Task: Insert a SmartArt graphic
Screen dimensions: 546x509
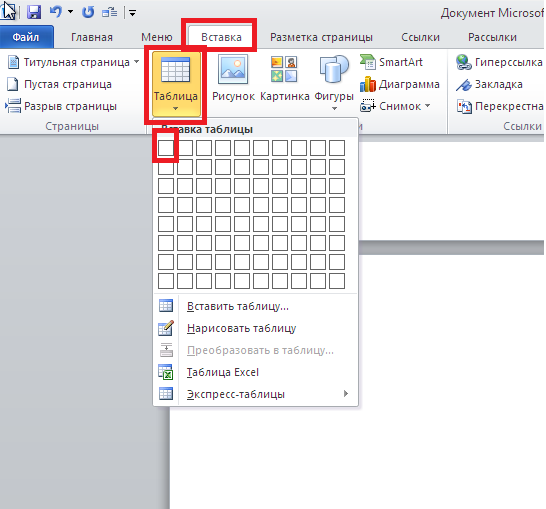Action: (391, 62)
